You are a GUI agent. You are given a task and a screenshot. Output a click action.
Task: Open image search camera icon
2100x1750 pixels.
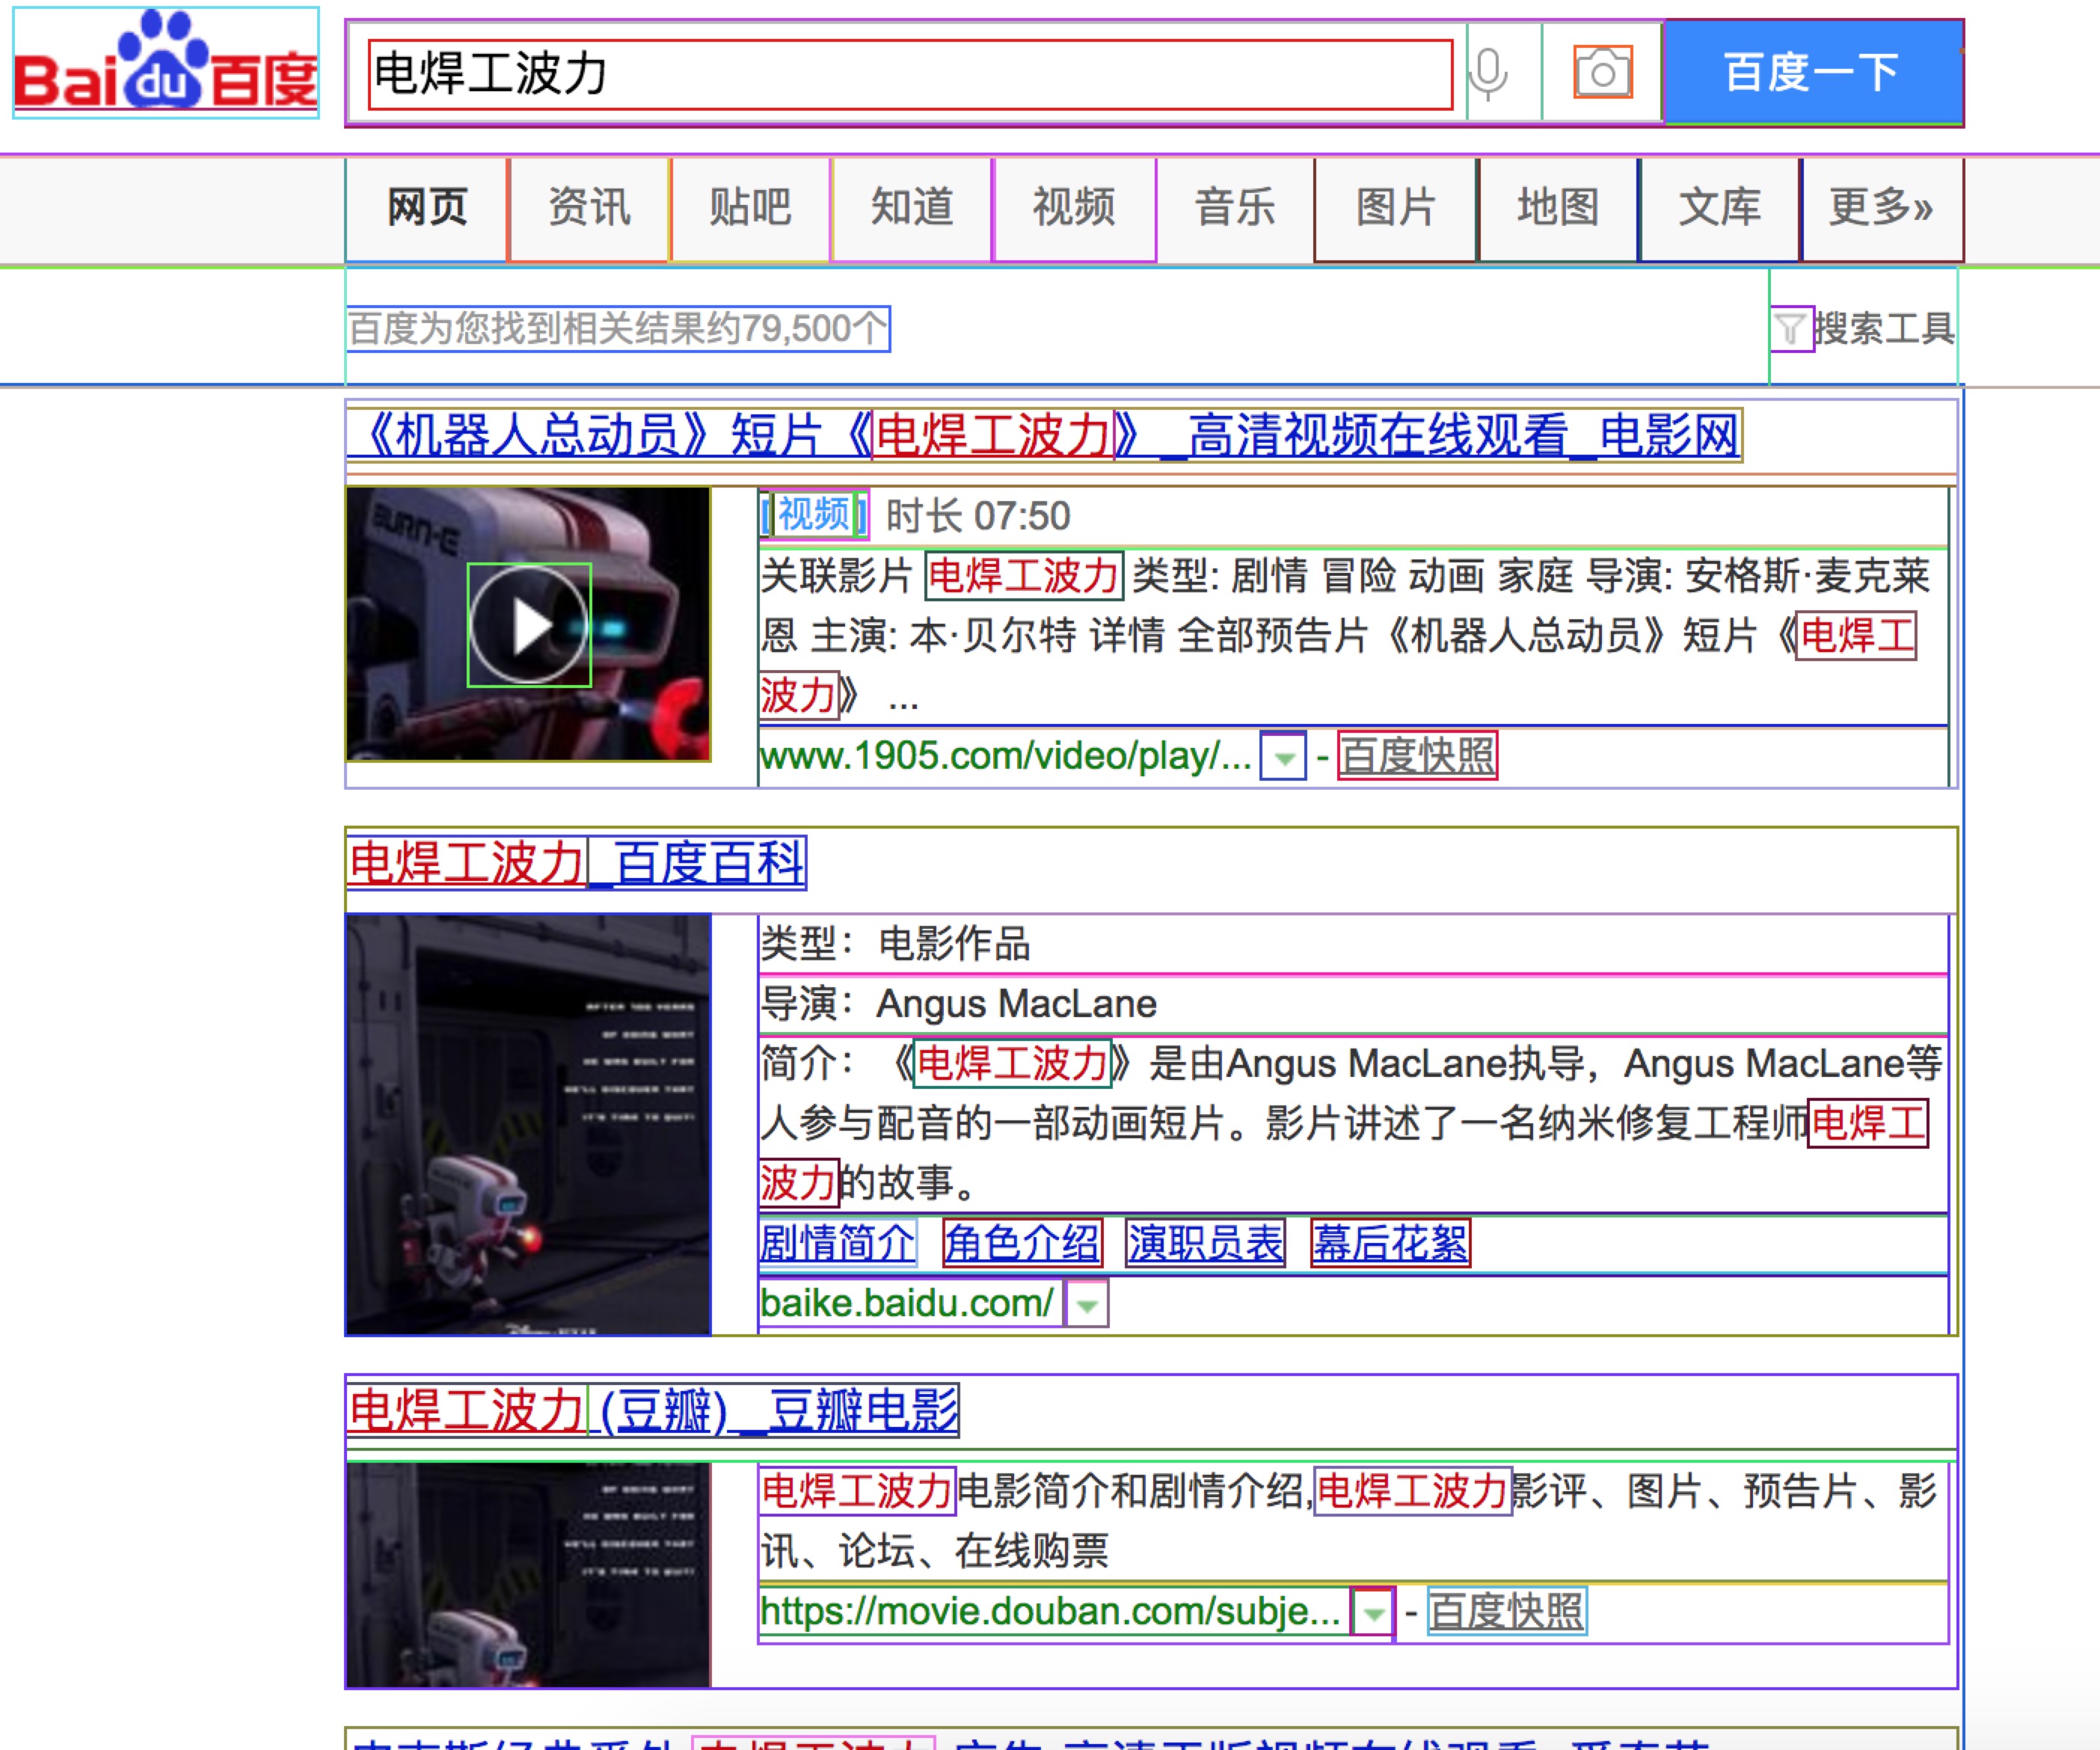(x=1603, y=72)
